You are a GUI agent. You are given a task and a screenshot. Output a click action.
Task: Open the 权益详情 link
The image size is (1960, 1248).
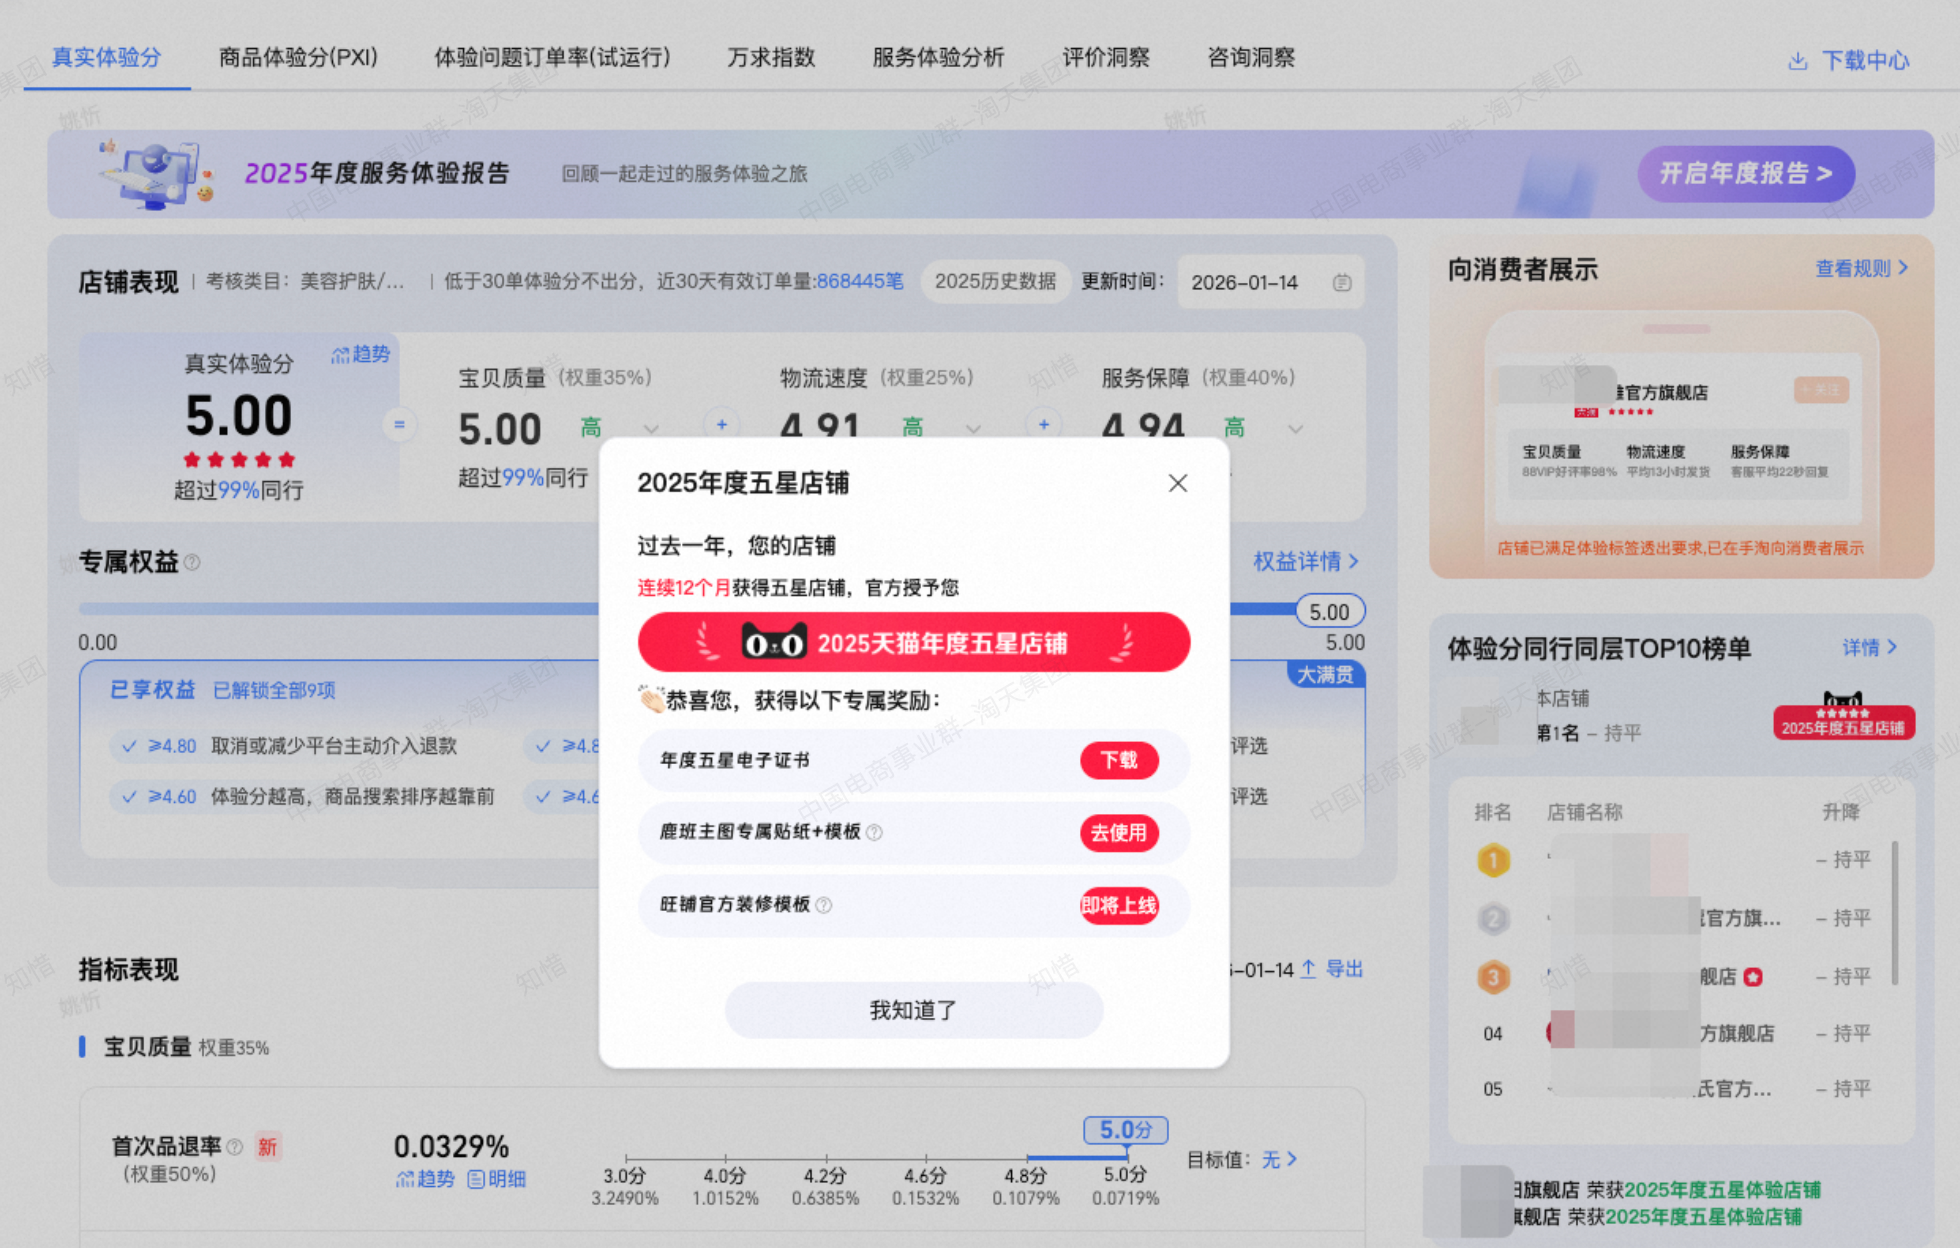pyautogui.click(x=1306, y=561)
